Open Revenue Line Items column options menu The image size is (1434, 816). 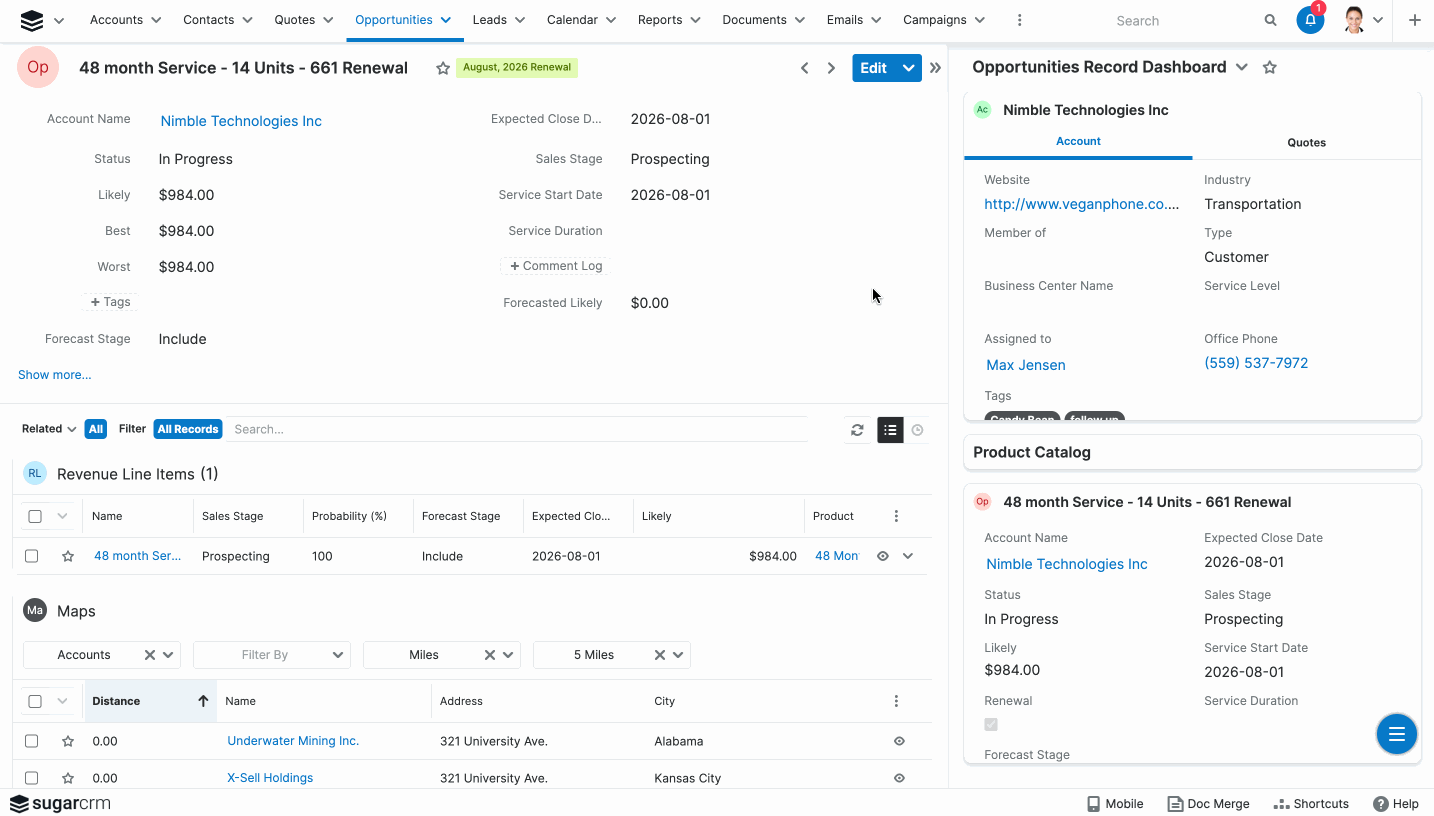point(896,516)
